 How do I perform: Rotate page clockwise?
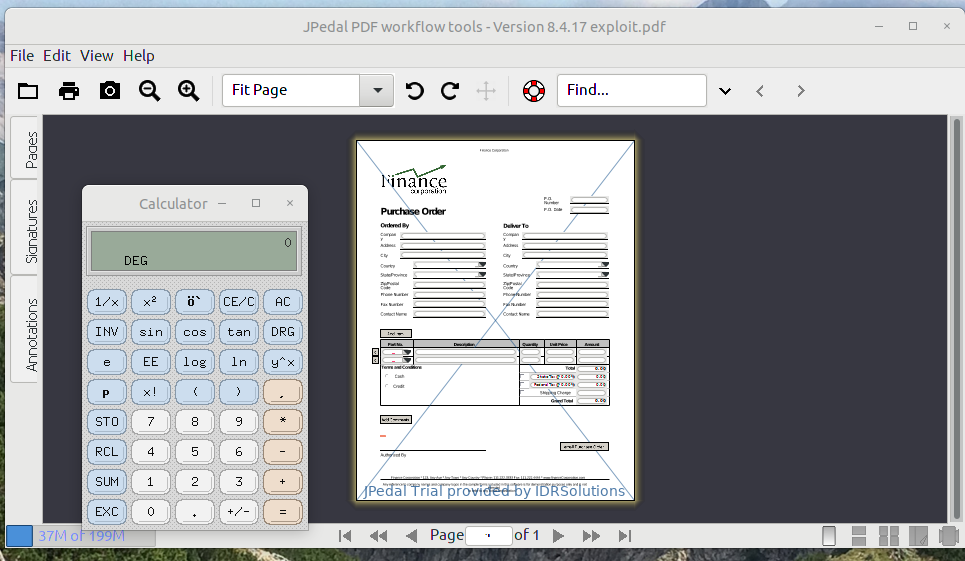coord(450,91)
